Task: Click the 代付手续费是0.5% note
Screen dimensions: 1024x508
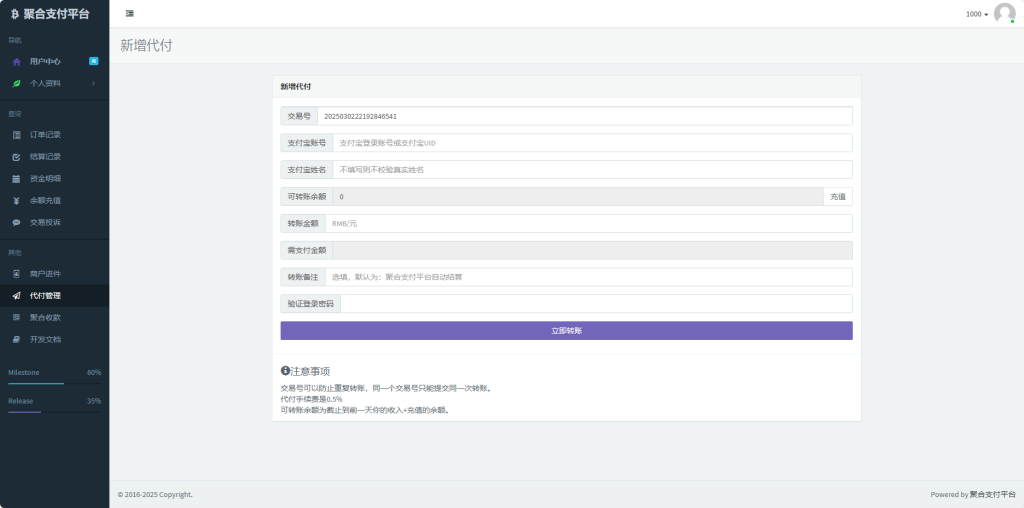Action: coord(312,399)
